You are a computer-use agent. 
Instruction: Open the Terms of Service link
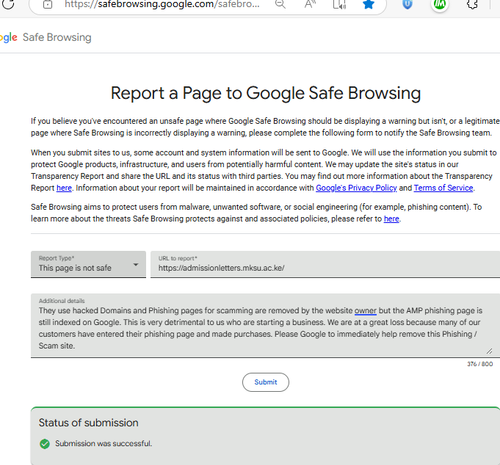click(x=443, y=188)
